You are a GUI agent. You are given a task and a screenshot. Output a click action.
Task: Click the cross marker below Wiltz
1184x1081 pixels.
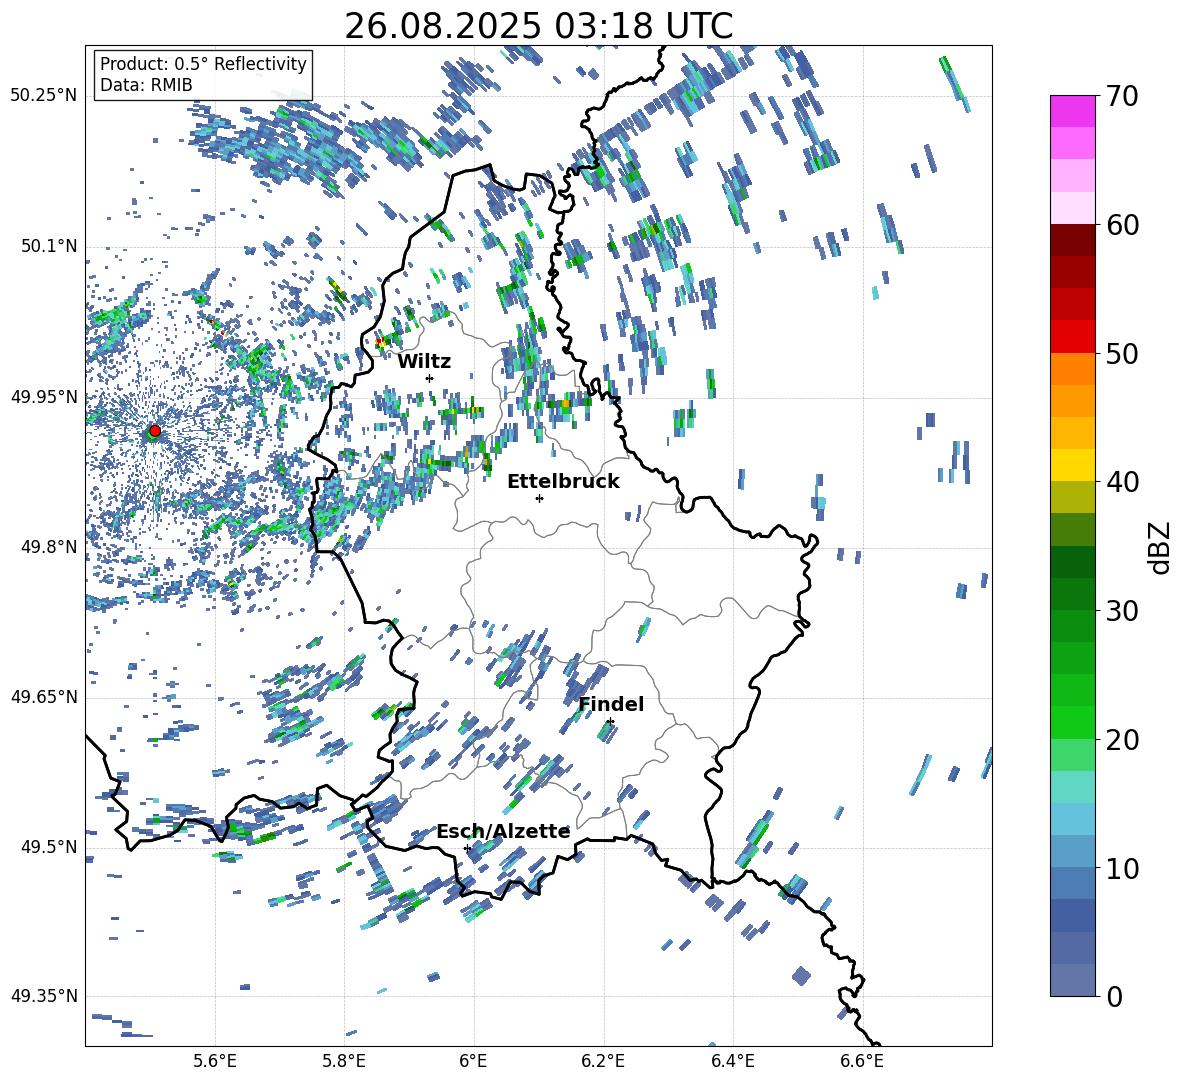pyautogui.click(x=430, y=378)
